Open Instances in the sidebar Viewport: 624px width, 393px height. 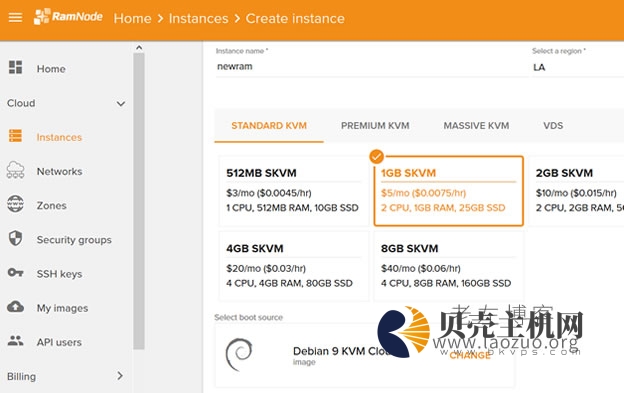coord(59,137)
